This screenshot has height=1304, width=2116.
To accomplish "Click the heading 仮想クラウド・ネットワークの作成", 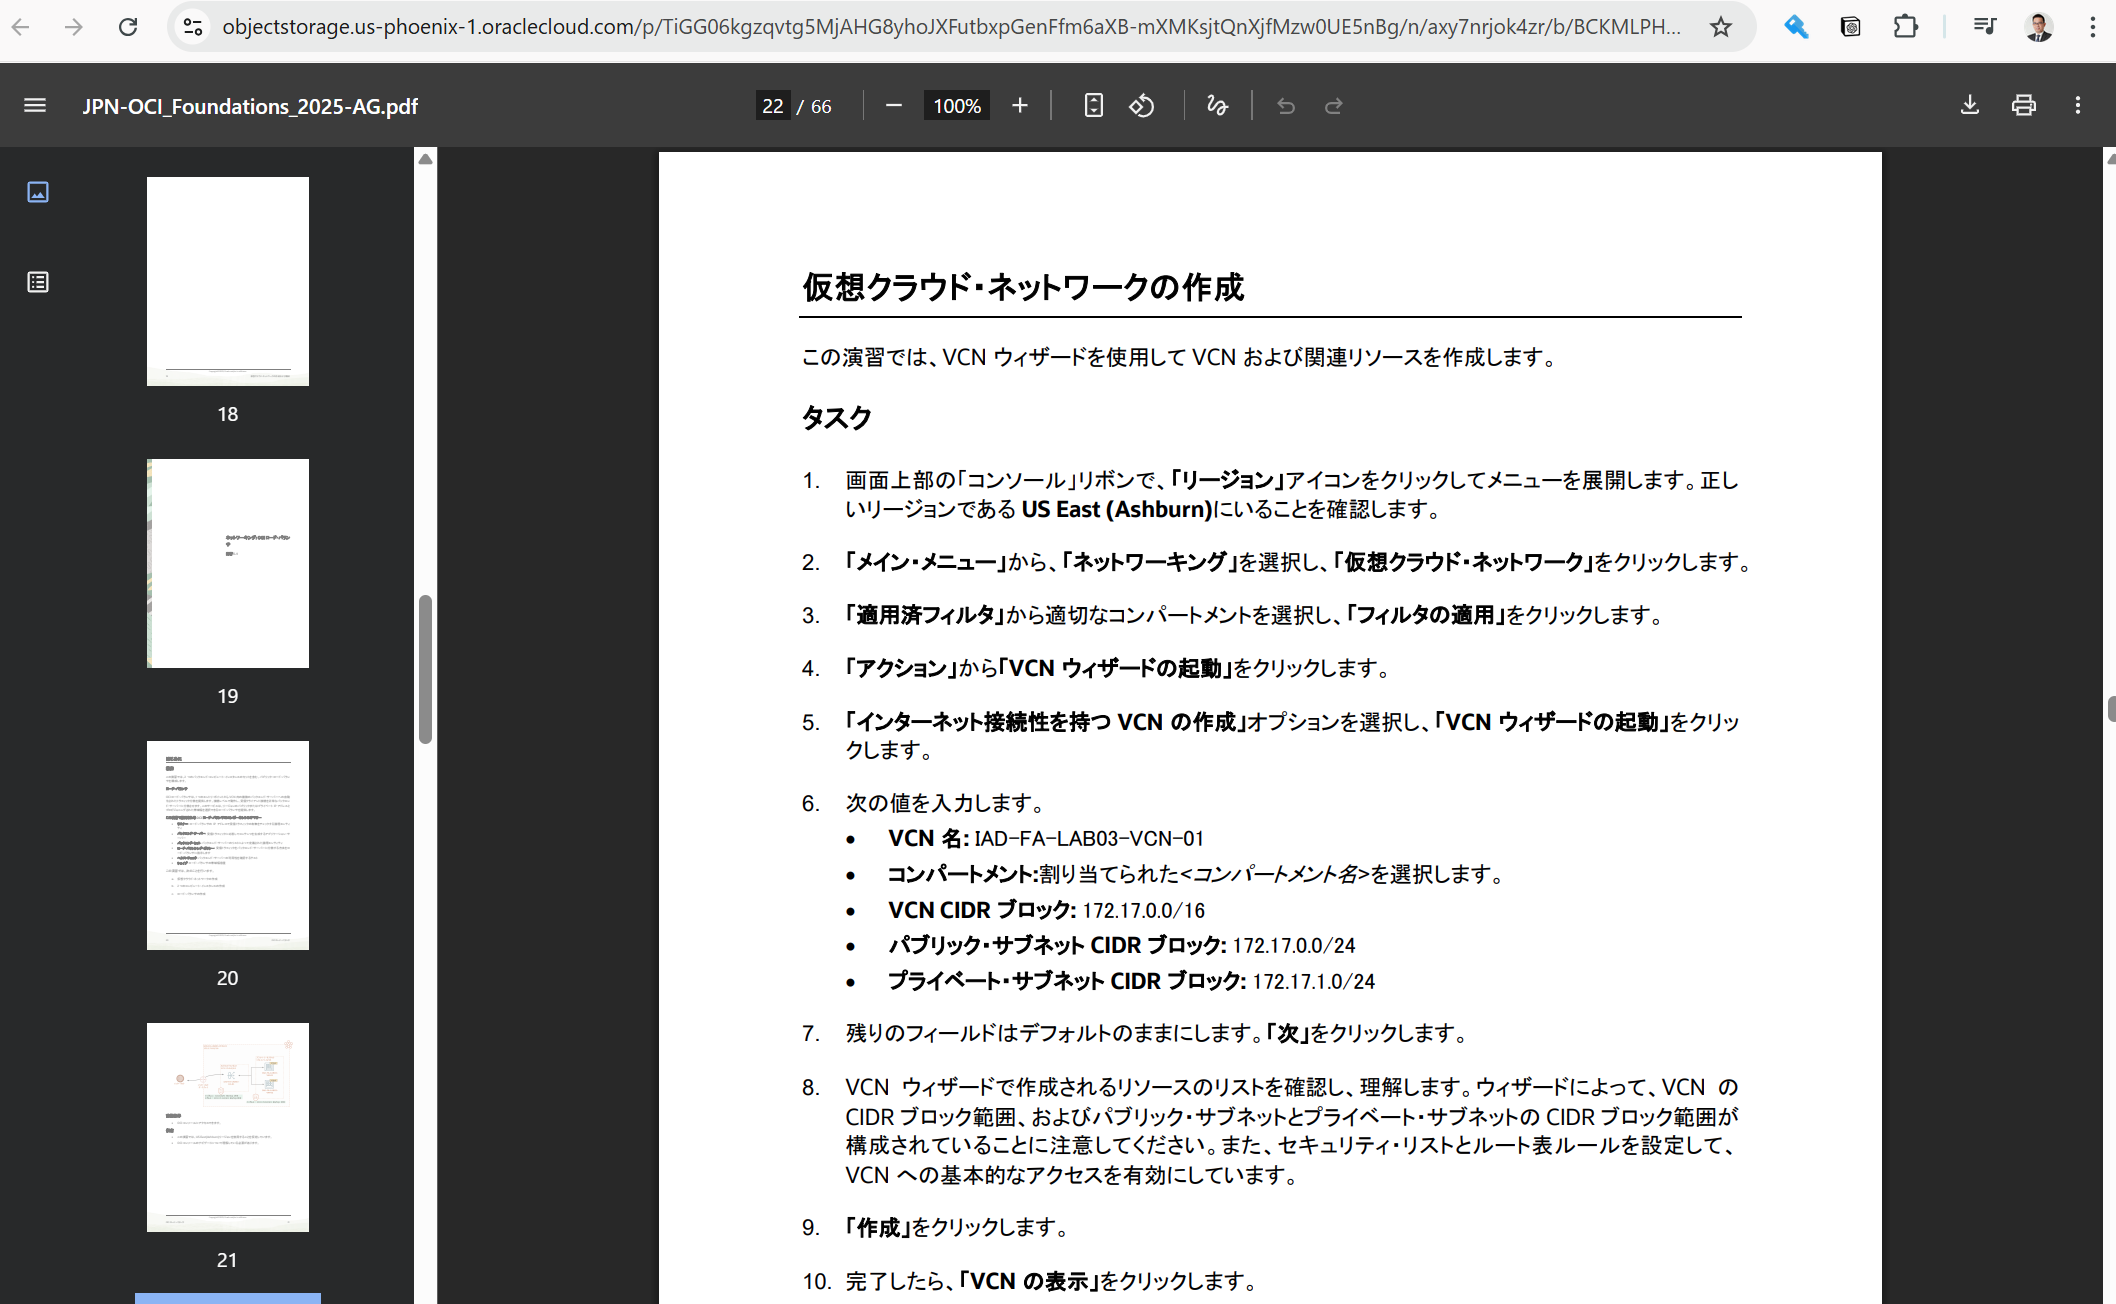I will [1023, 288].
